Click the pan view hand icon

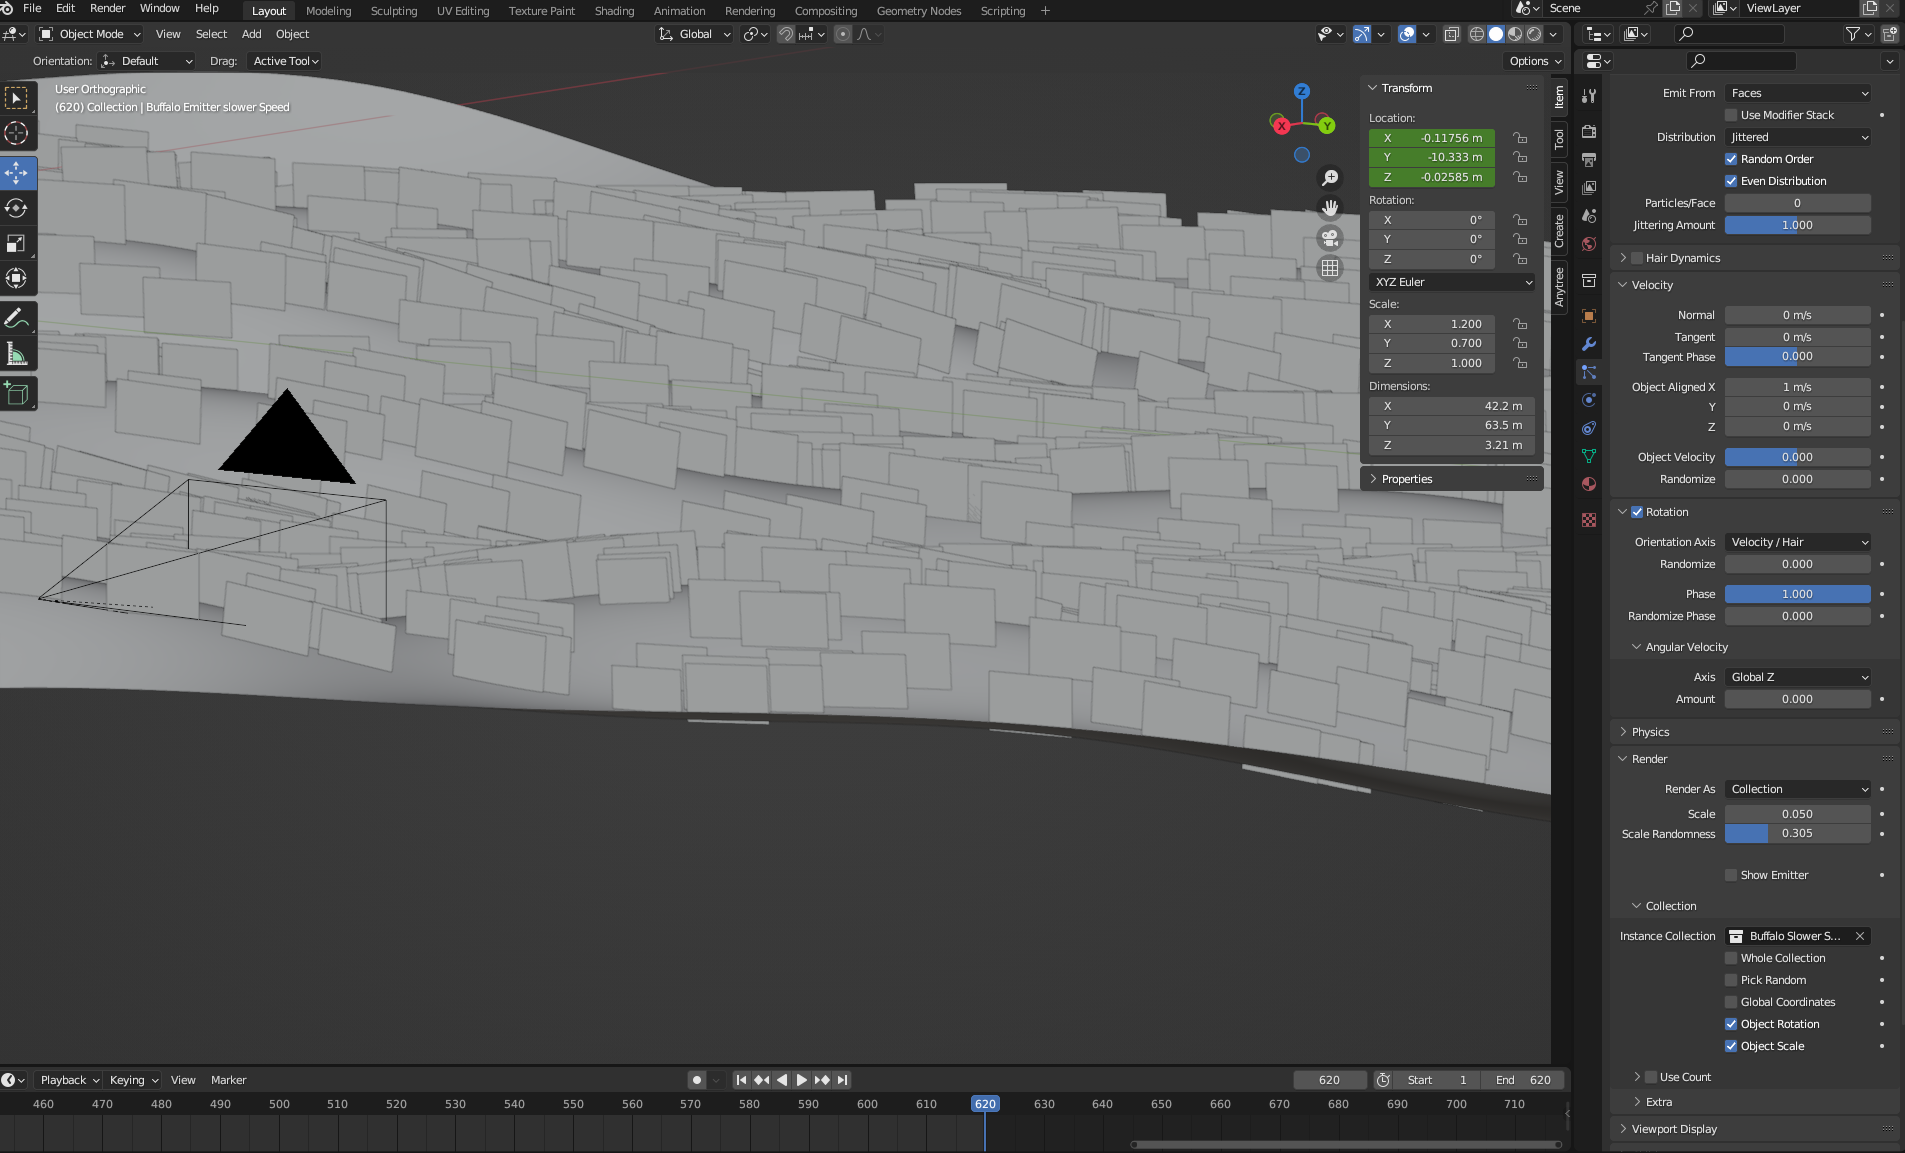1330,208
